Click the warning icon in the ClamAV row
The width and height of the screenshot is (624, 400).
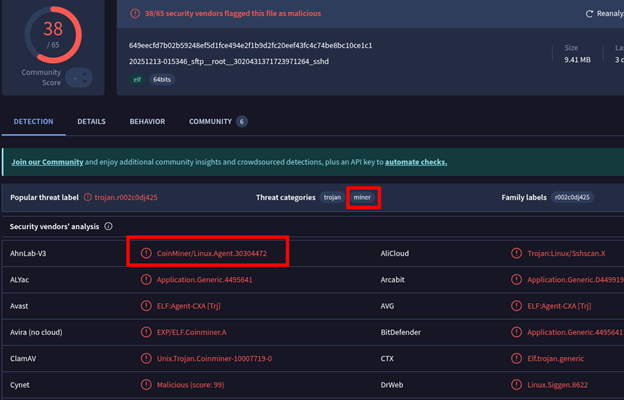tap(147, 358)
